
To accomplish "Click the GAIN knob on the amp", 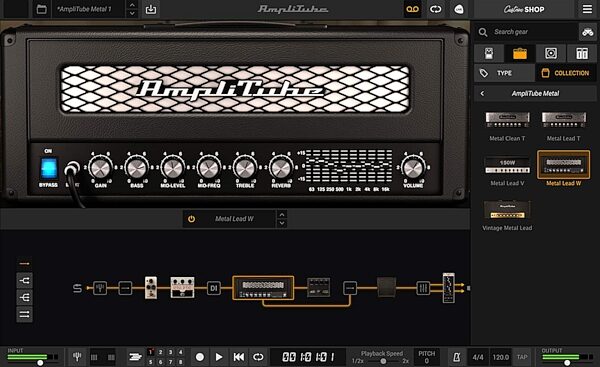I will pos(100,168).
